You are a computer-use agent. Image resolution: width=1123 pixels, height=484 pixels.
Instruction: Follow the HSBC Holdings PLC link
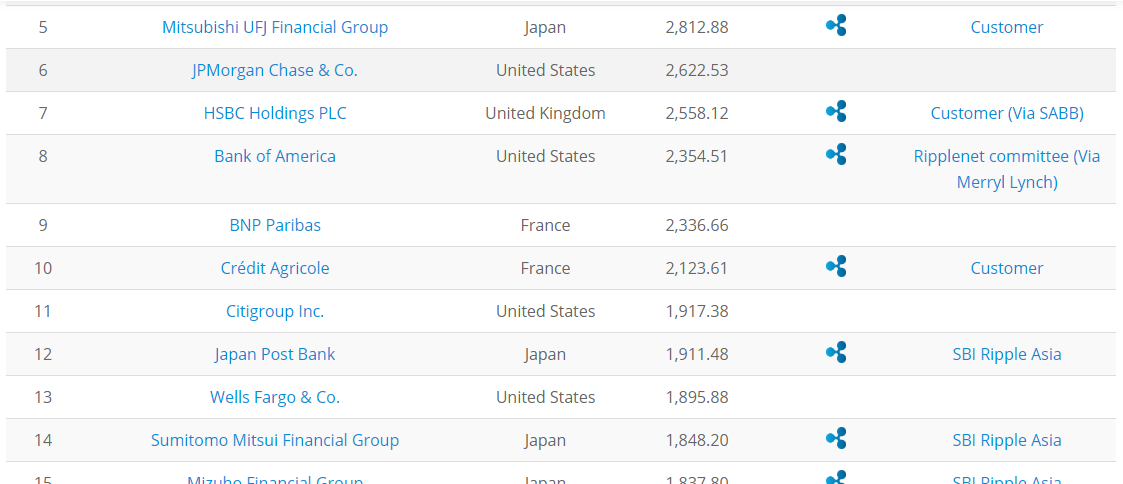(x=275, y=113)
